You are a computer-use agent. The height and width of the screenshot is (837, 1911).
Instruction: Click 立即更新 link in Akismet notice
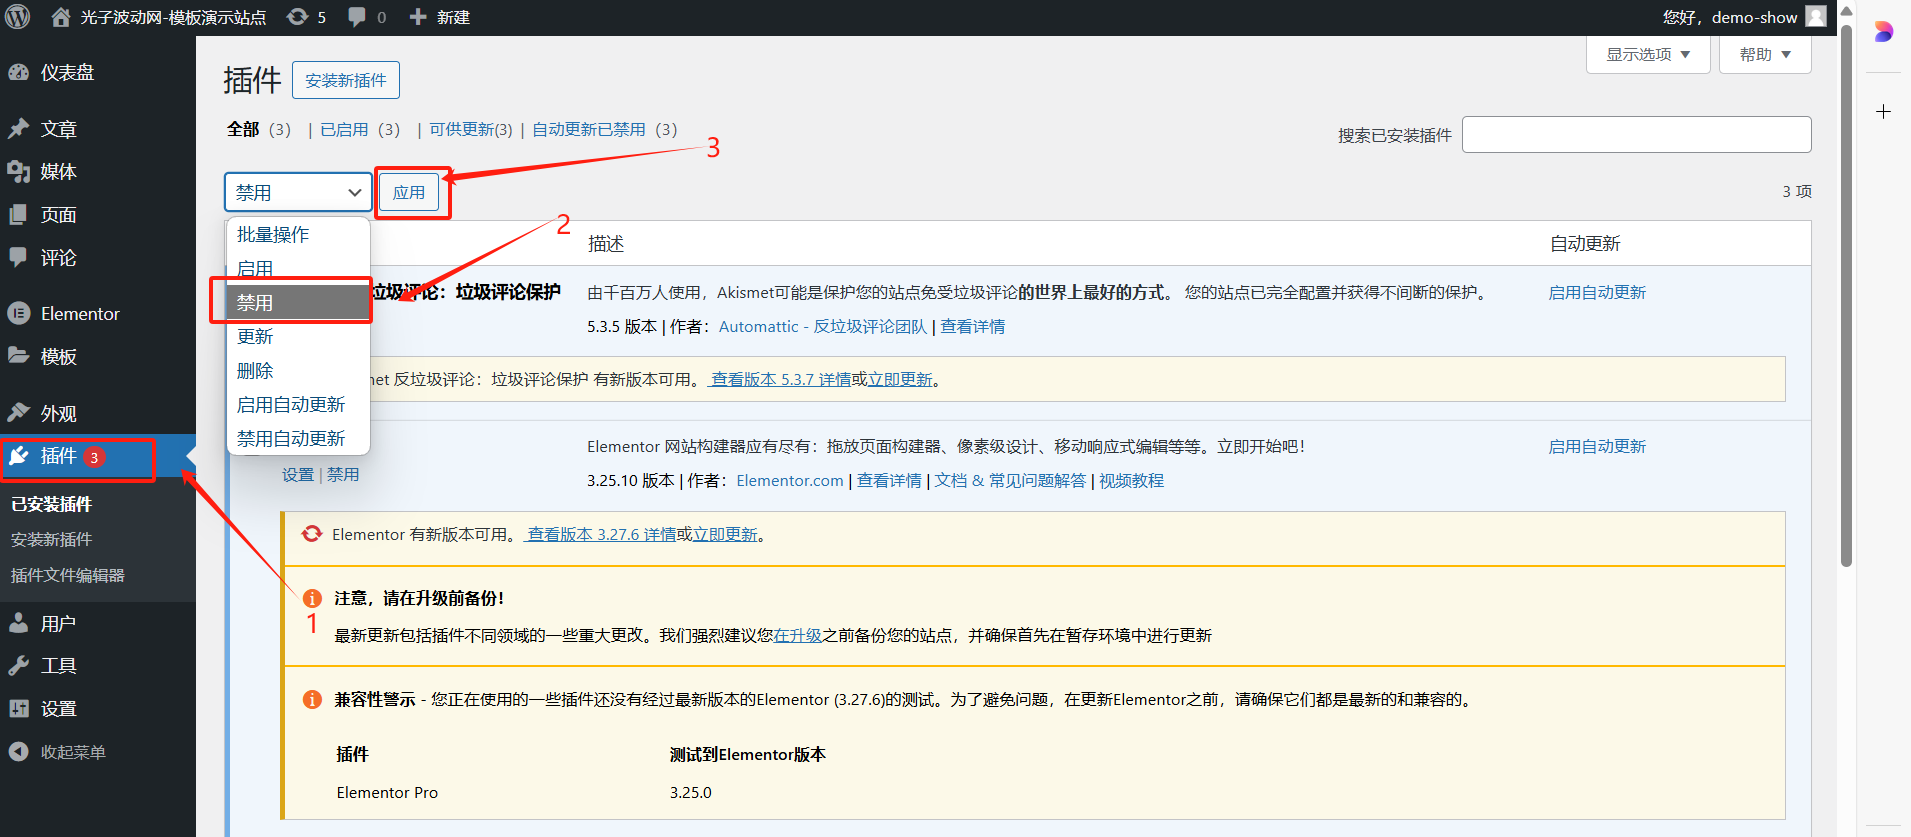tap(900, 379)
